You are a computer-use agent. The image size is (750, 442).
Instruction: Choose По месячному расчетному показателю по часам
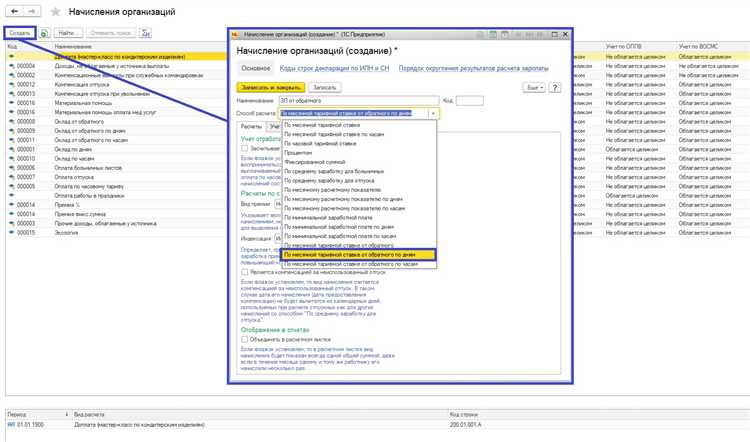(359, 209)
